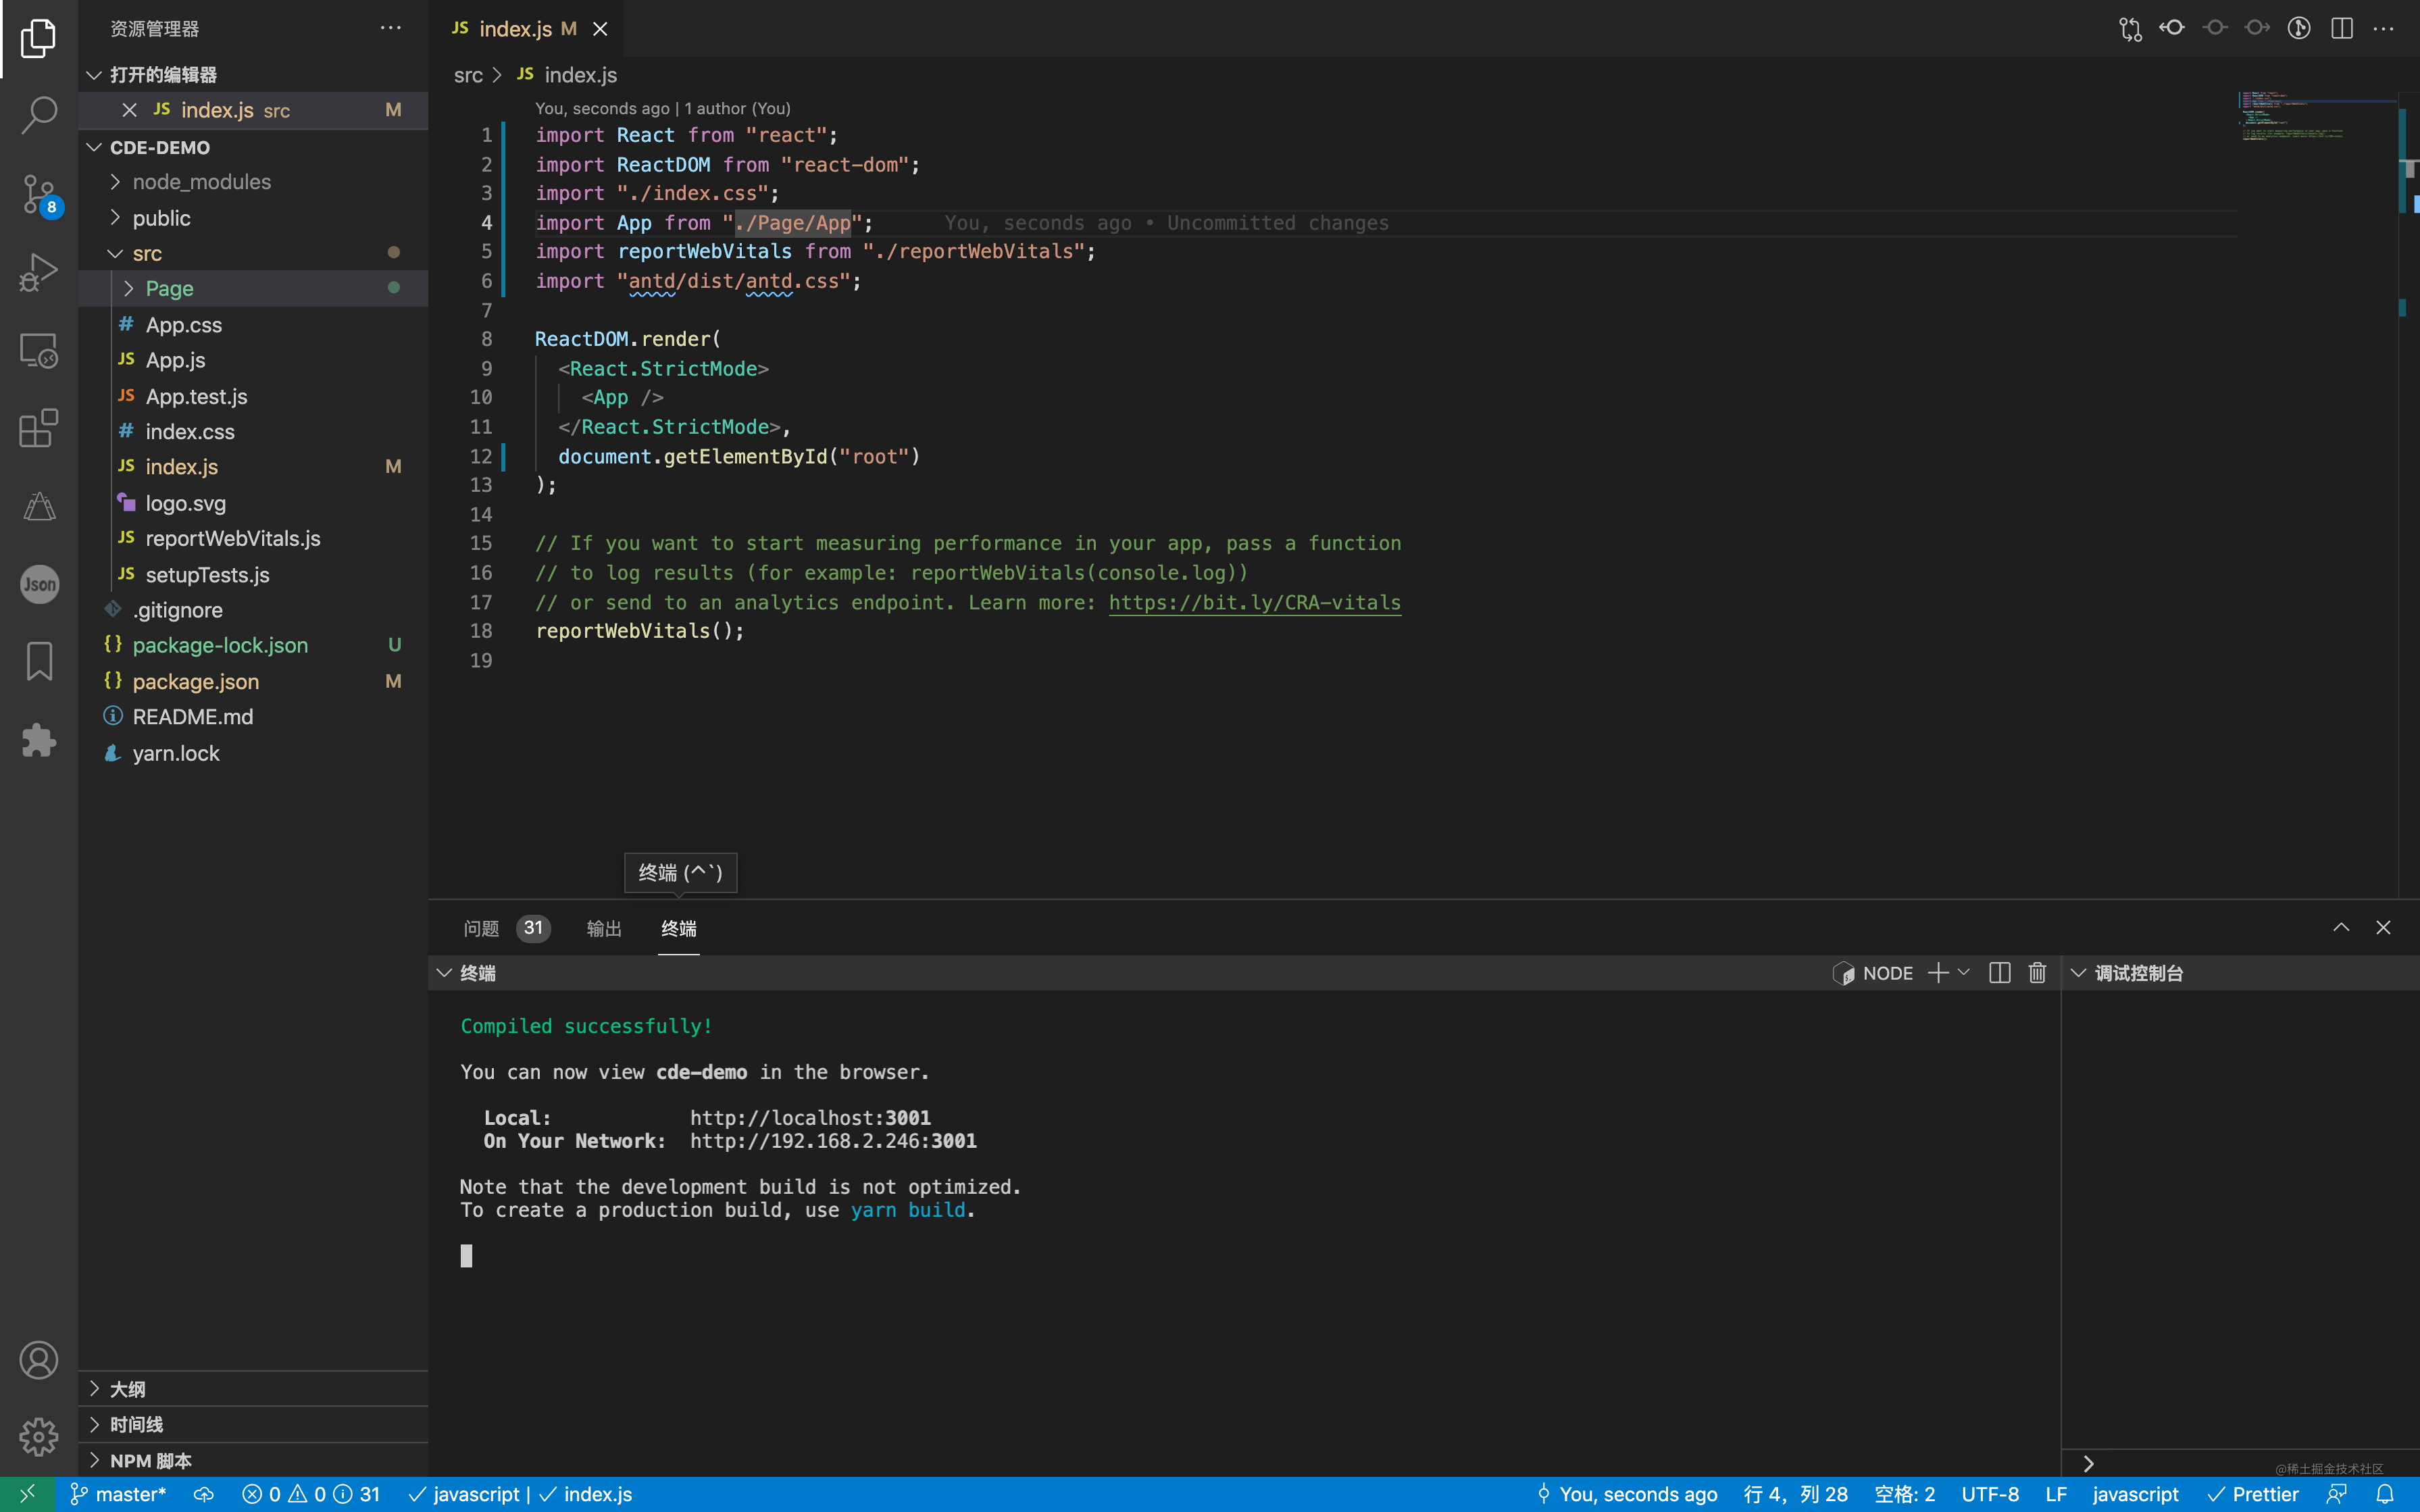The image size is (2420, 1512).
Task: Open the Run and Debug view
Action: tap(38, 271)
